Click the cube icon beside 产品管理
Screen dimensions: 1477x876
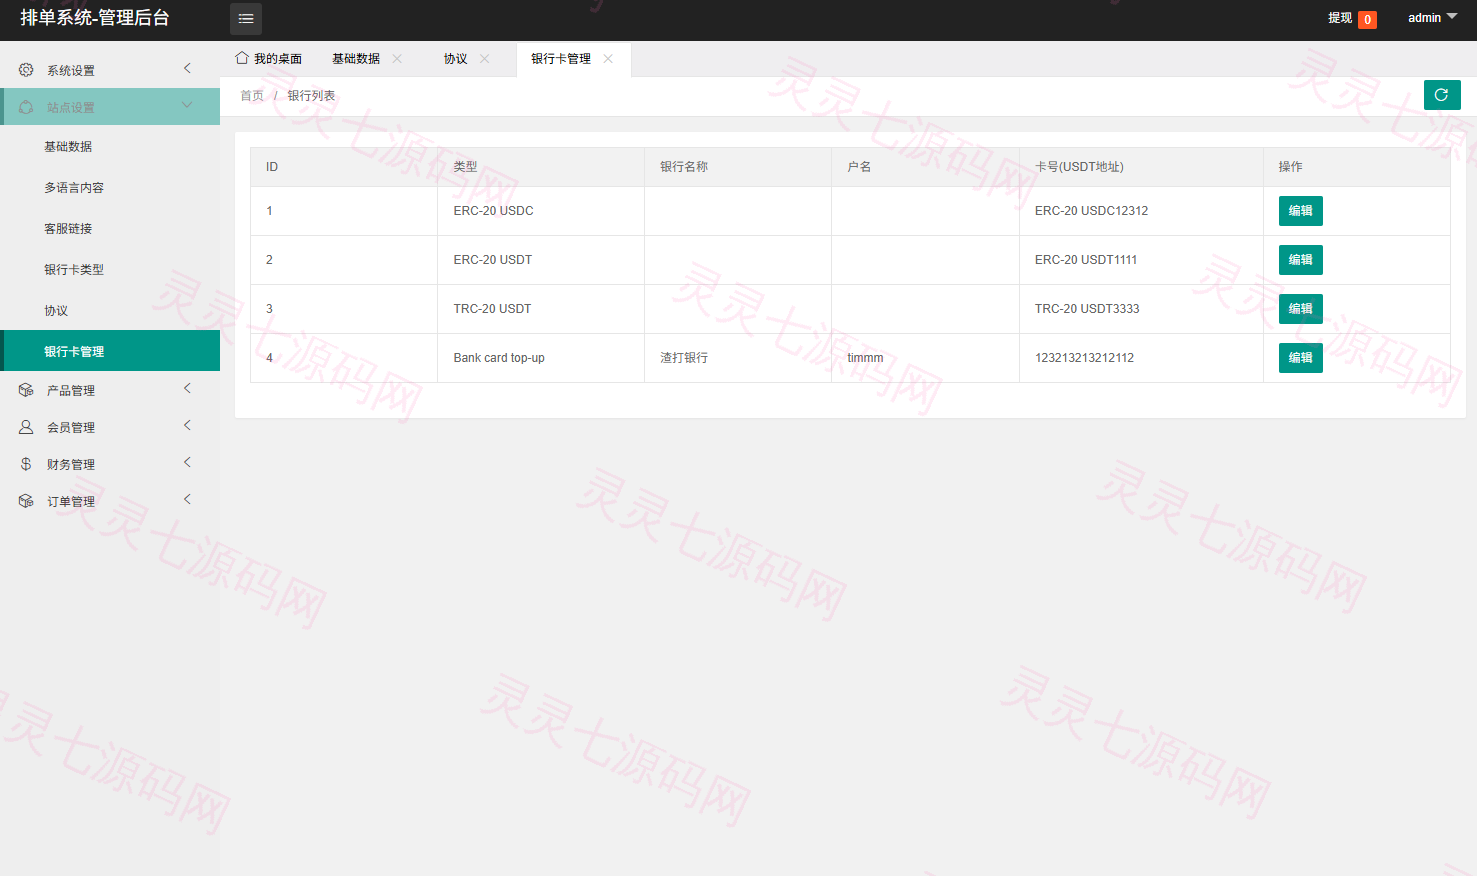click(x=26, y=390)
